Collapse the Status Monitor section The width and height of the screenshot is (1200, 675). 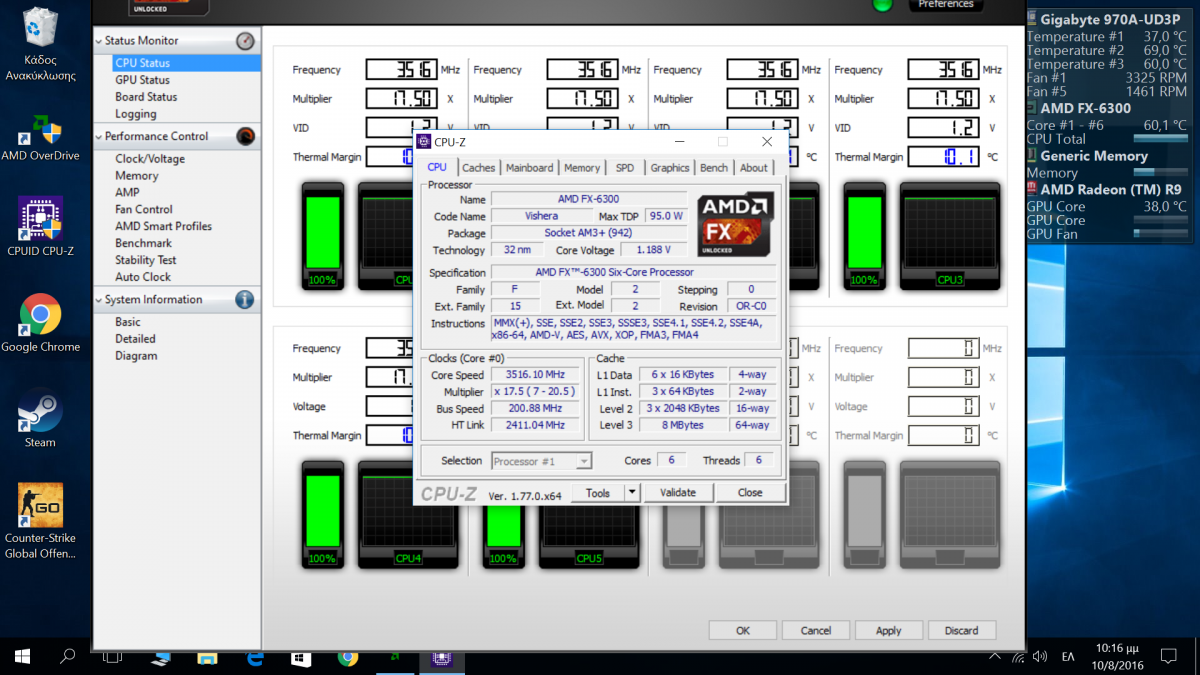point(99,41)
